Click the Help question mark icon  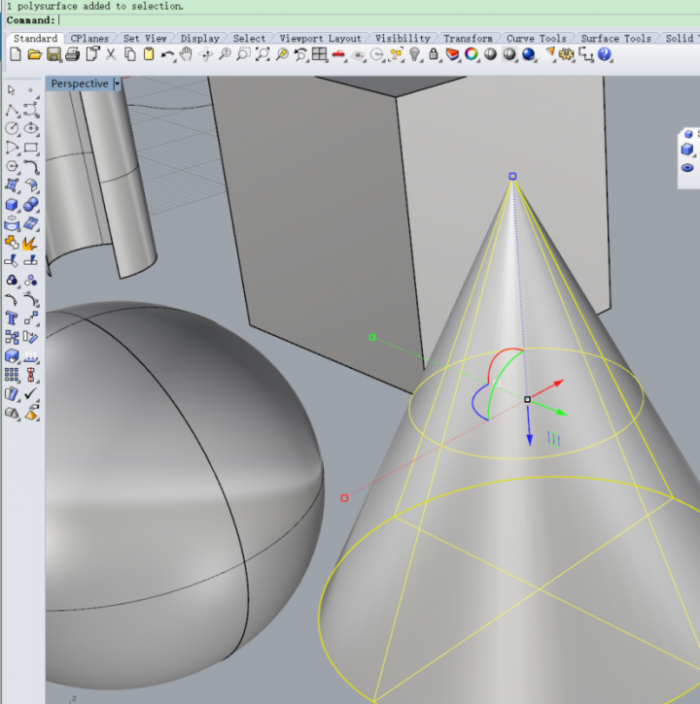605,54
